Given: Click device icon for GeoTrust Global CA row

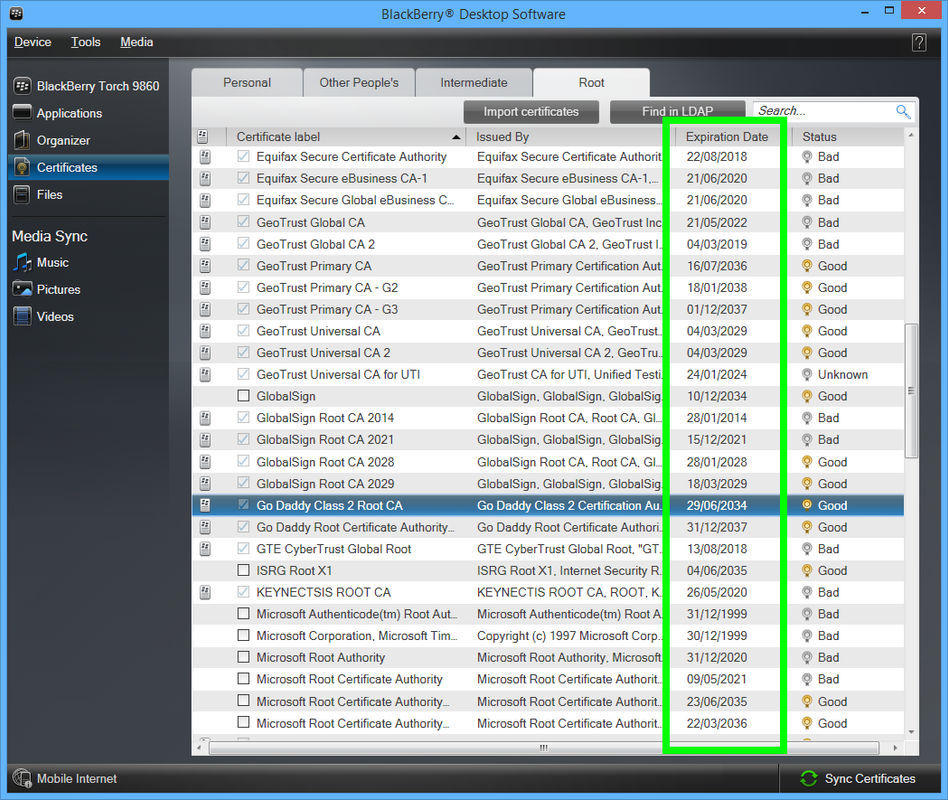Looking at the screenshot, I should [205, 223].
